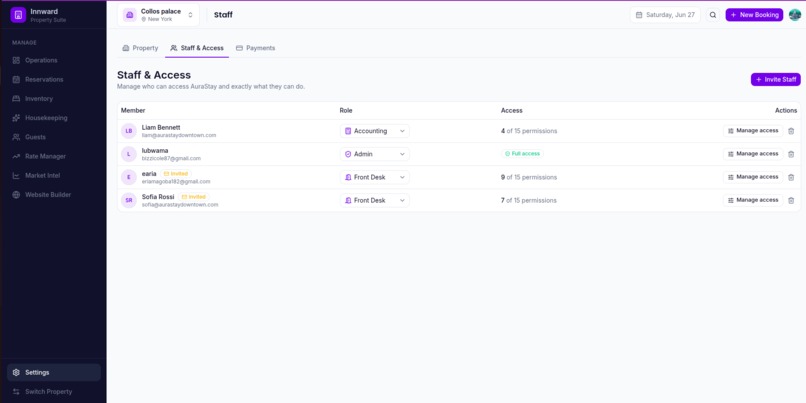
Task: Click '9 of 15 permissions' text
Action: (x=529, y=177)
